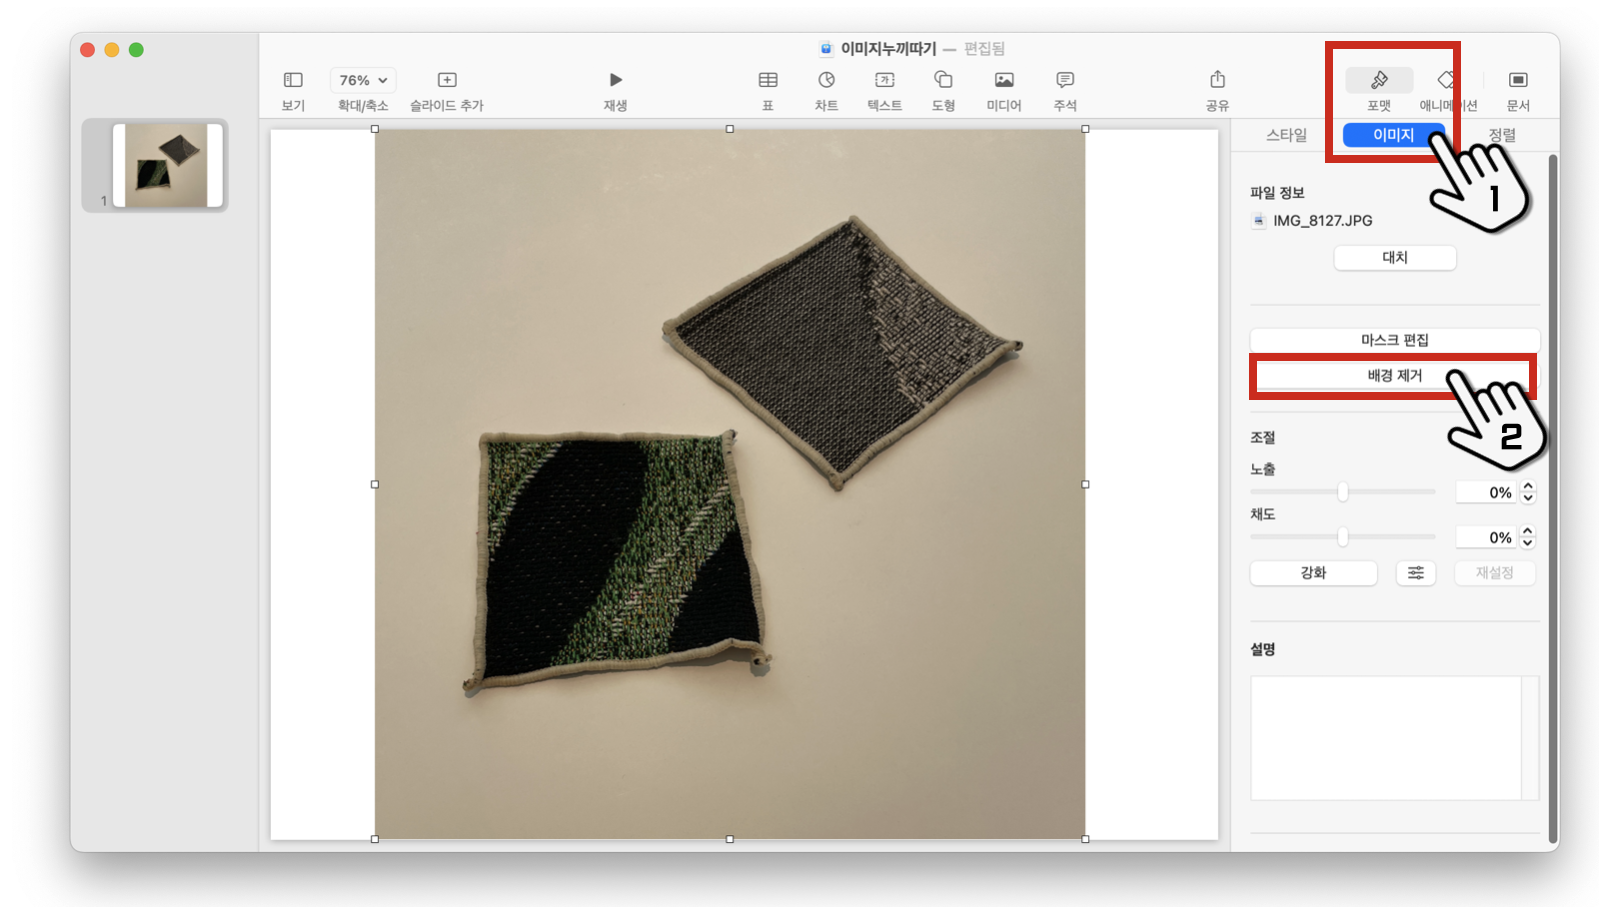Click the 강화 enhance button

click(1313, 573)
